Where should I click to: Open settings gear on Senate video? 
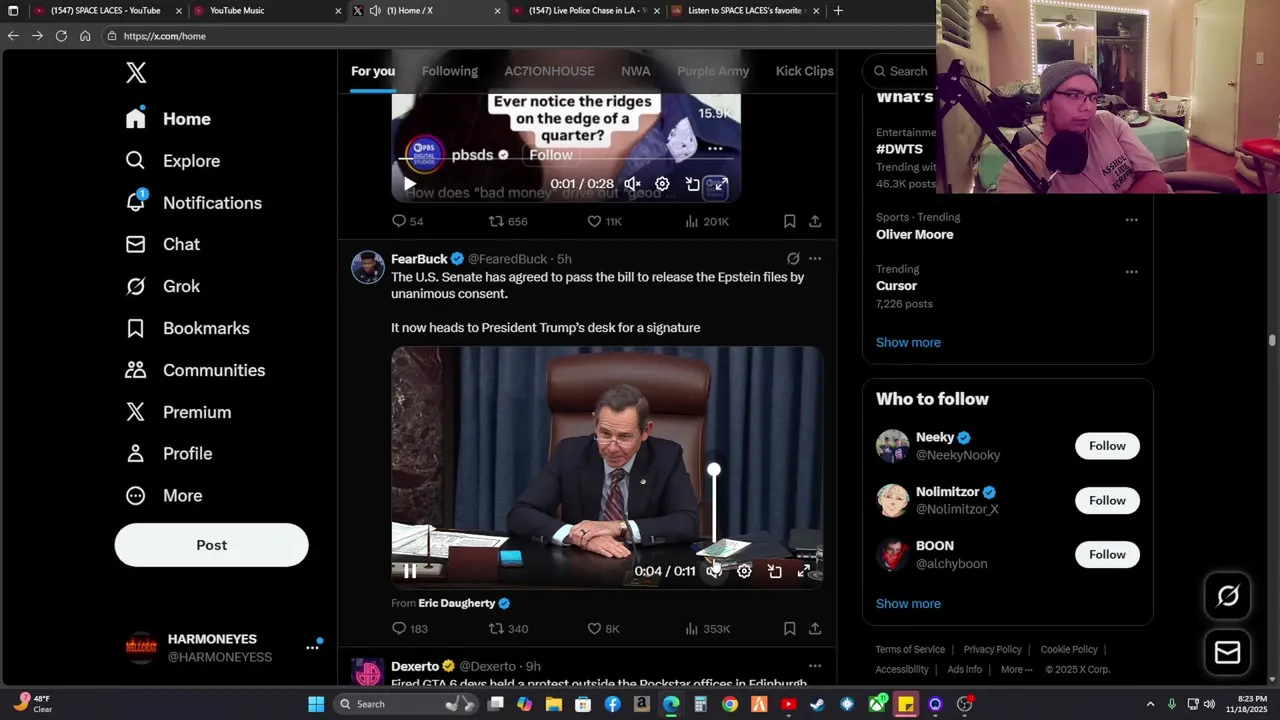(x=744, y=571)
